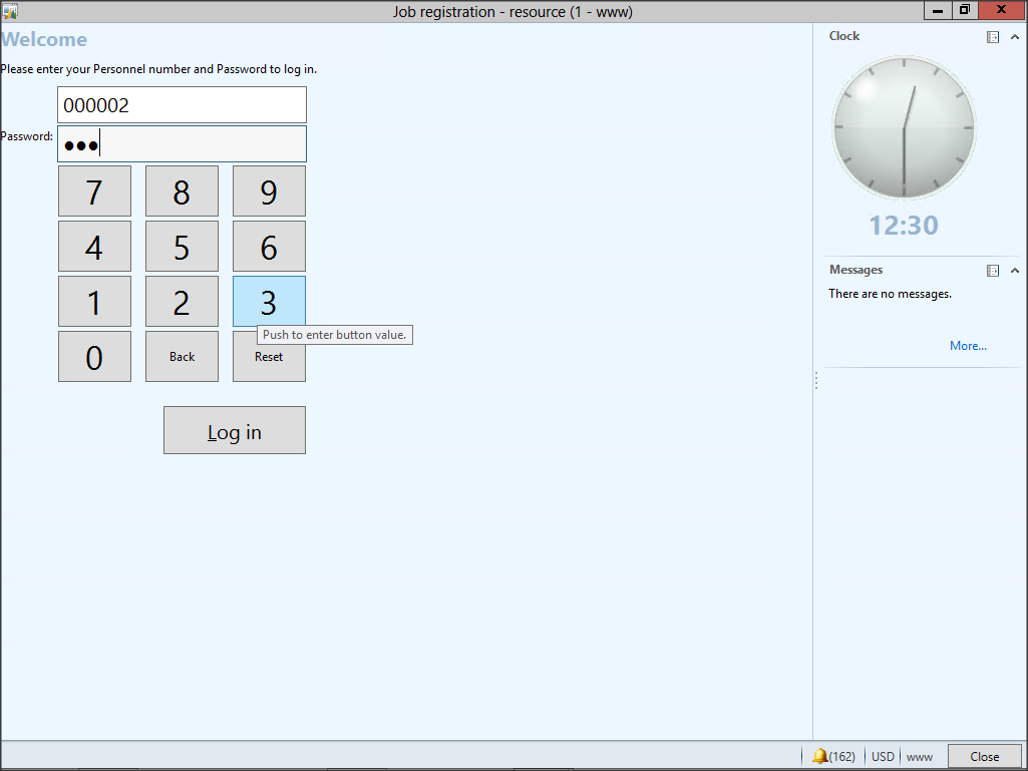Image resolution: width=1028 pixels, height=771 pixels.
Task: Focus the Personnel number field showing 000002
Action: point(182,105)
